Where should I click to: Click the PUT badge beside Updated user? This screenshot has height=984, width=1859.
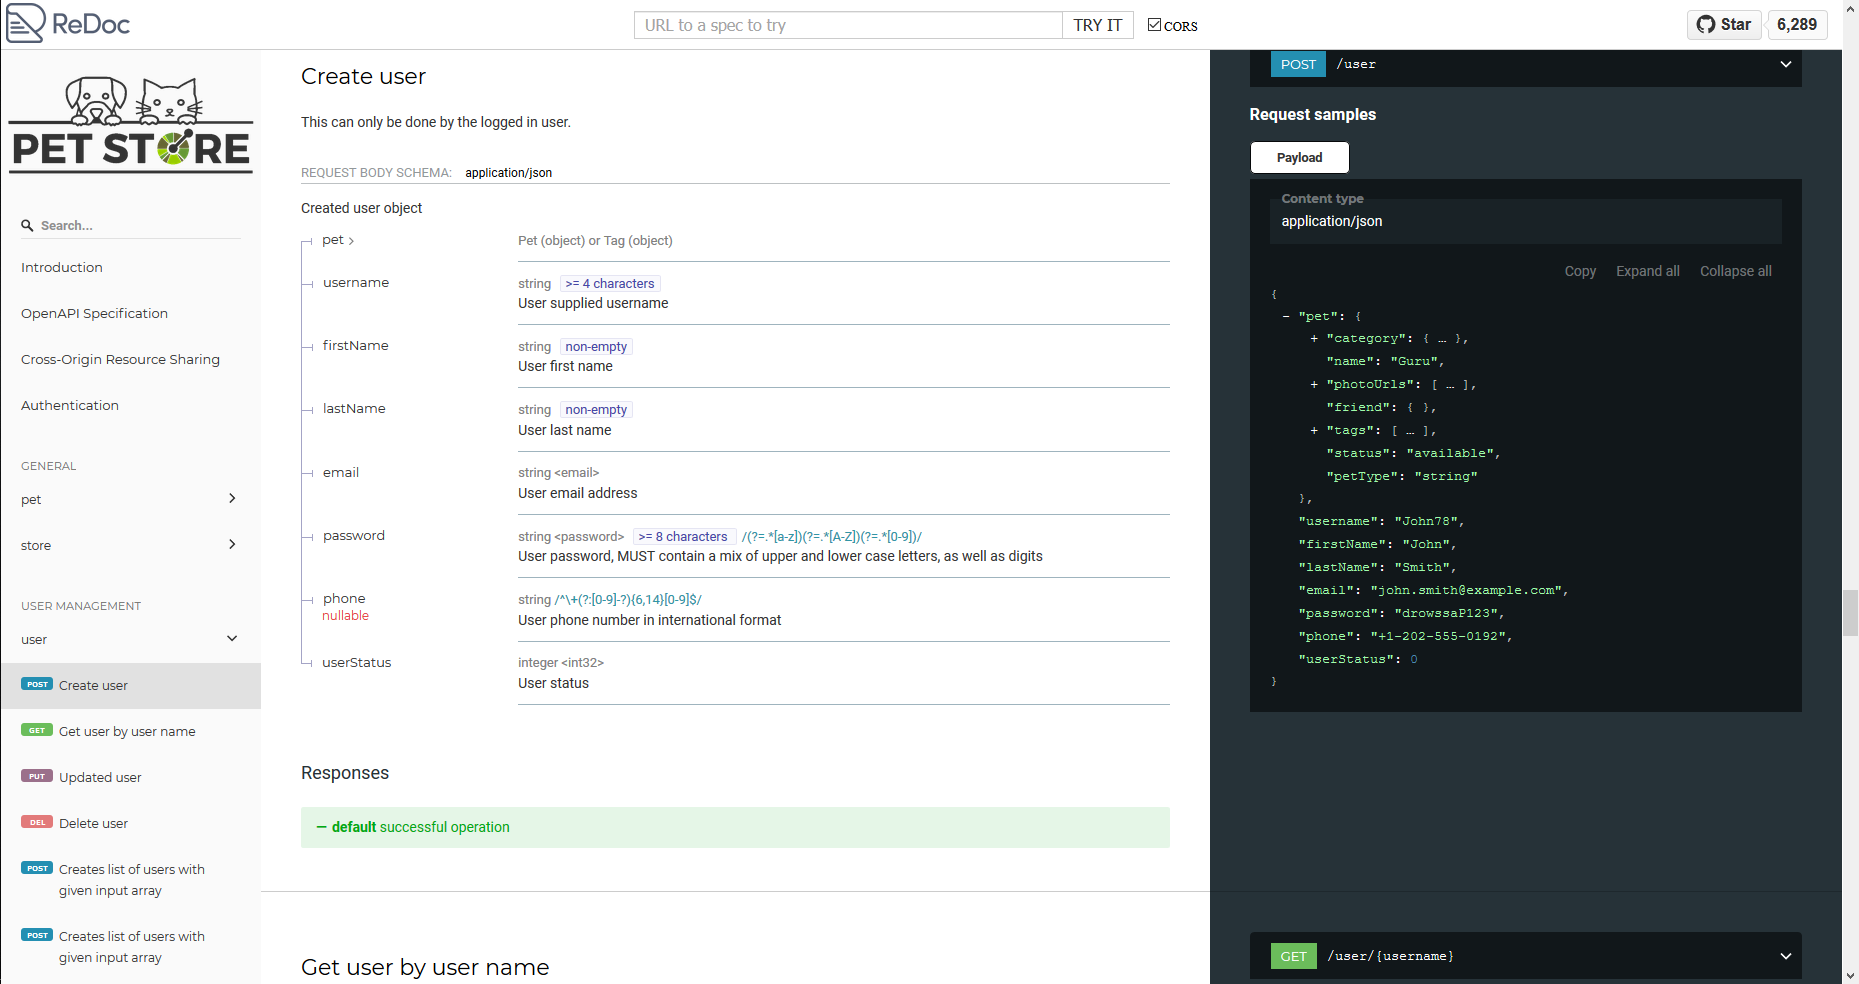click(36, 776)
